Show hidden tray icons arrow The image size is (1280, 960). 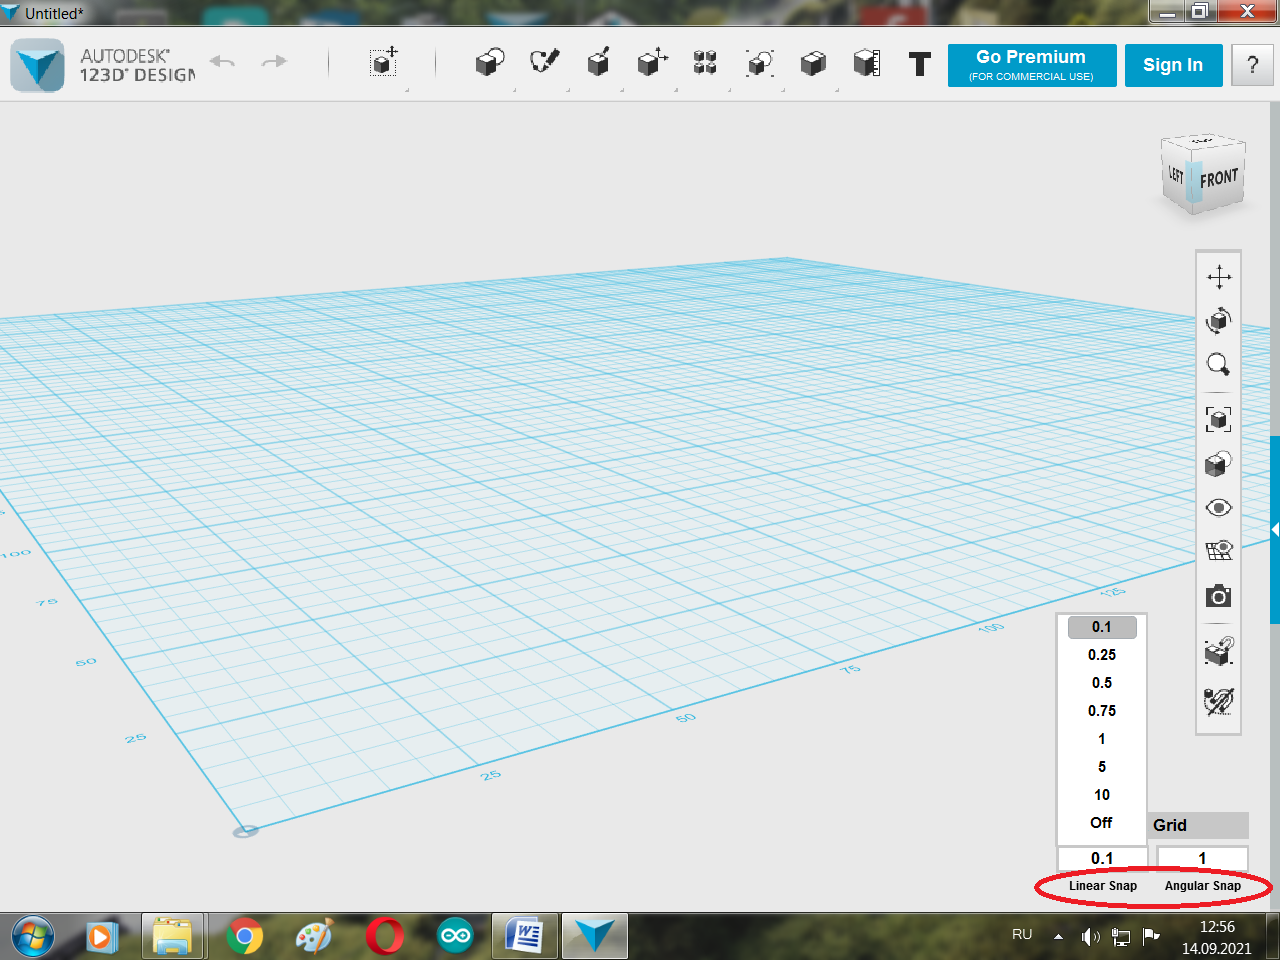1058,936
